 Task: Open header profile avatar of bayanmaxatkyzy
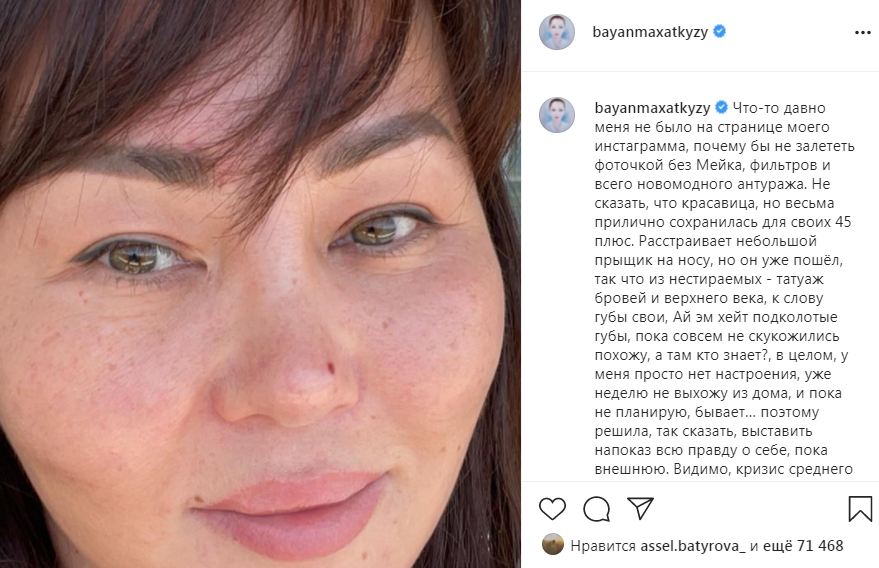click(x=557, y=32)
